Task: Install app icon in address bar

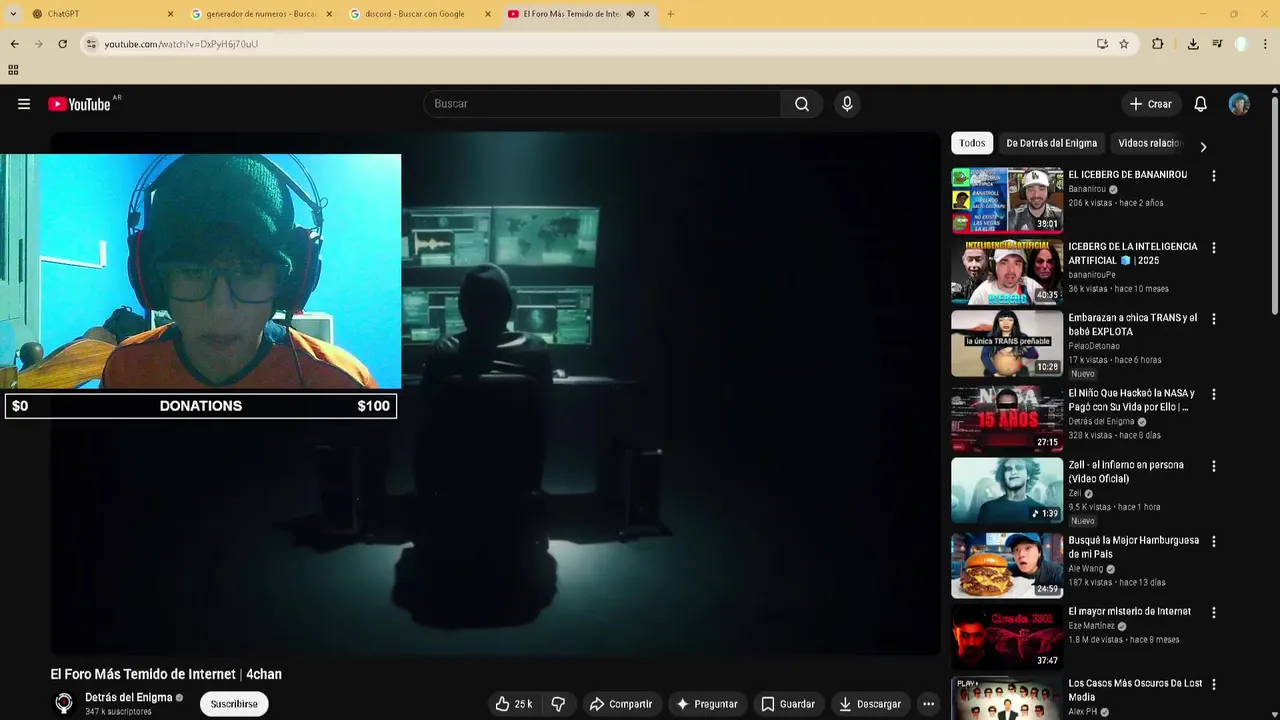Action: 1102,44
